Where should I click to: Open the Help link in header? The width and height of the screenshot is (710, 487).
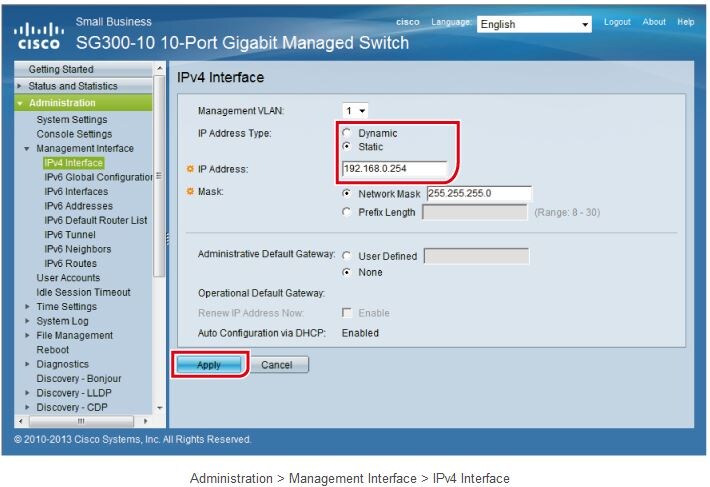pyautogui.click(x=685, y=22)
